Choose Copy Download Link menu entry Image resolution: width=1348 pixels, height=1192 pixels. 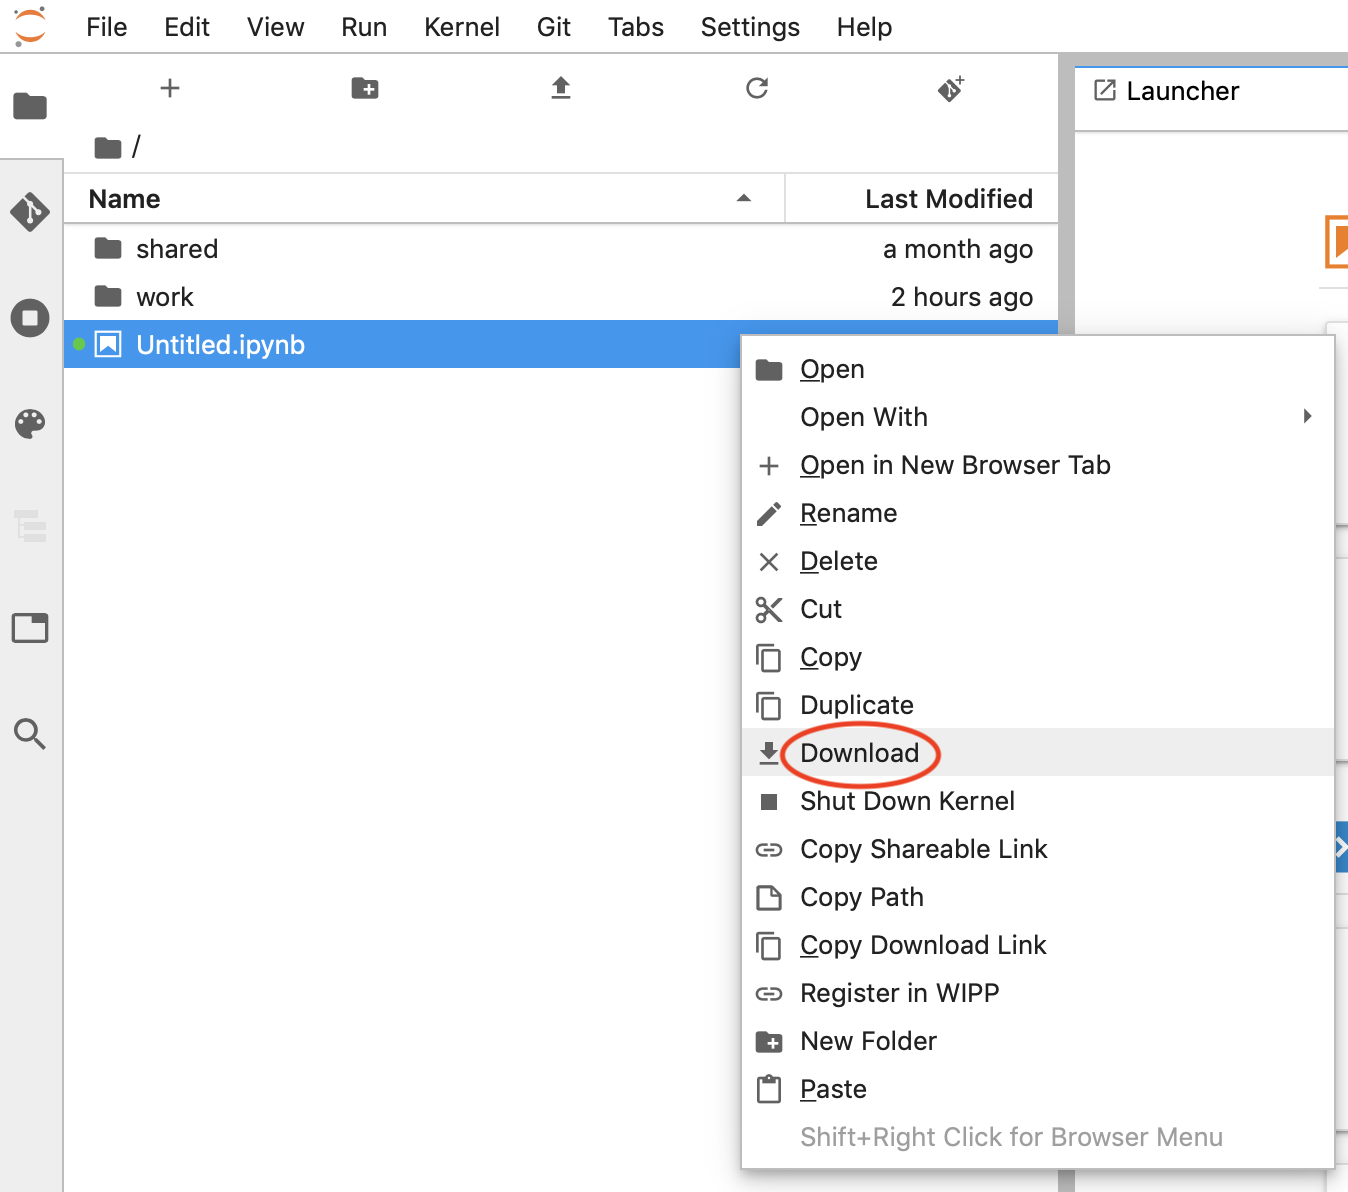[1037, 945]
